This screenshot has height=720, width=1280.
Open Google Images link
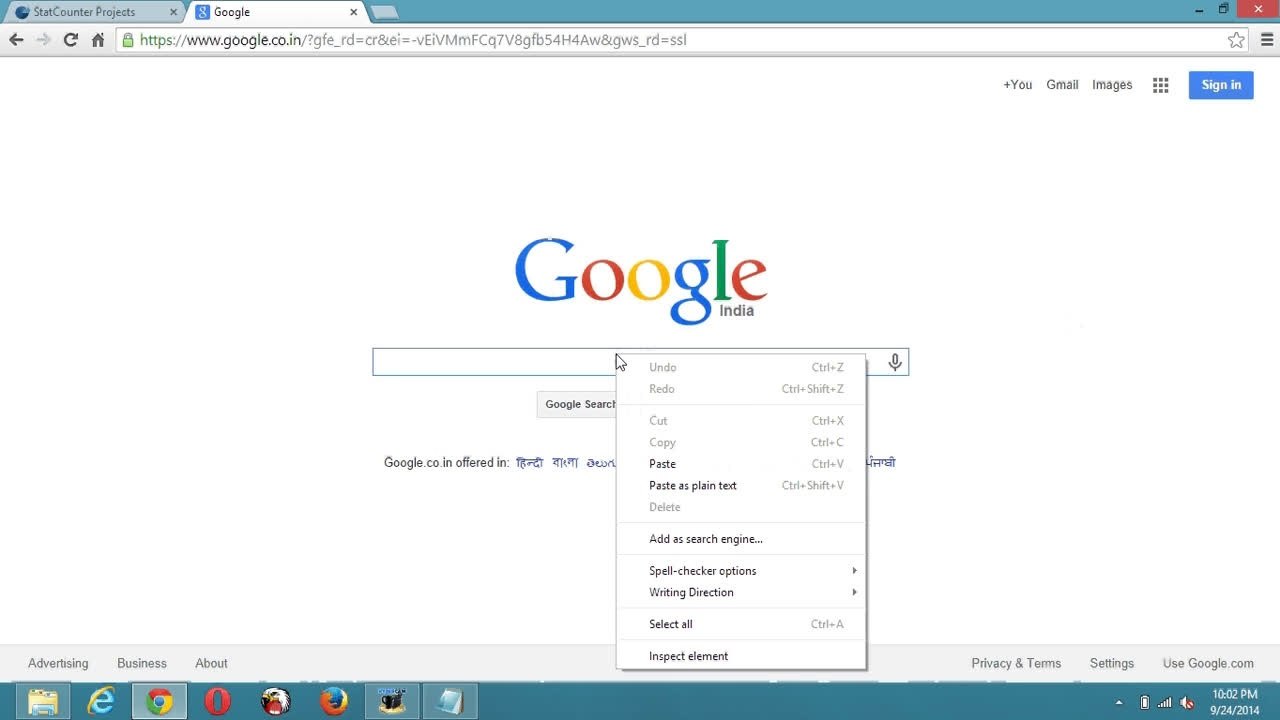(1112, 85)
